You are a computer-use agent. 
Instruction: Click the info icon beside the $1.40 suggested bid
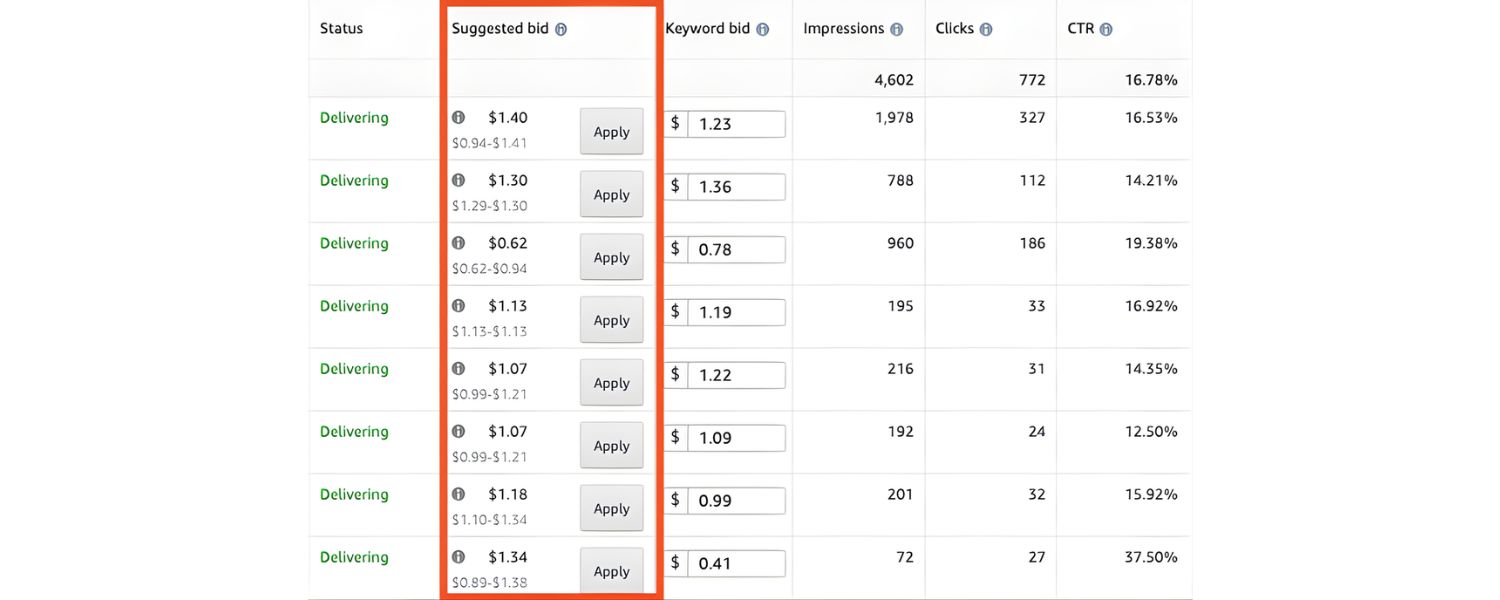click(x=459, y=117)
